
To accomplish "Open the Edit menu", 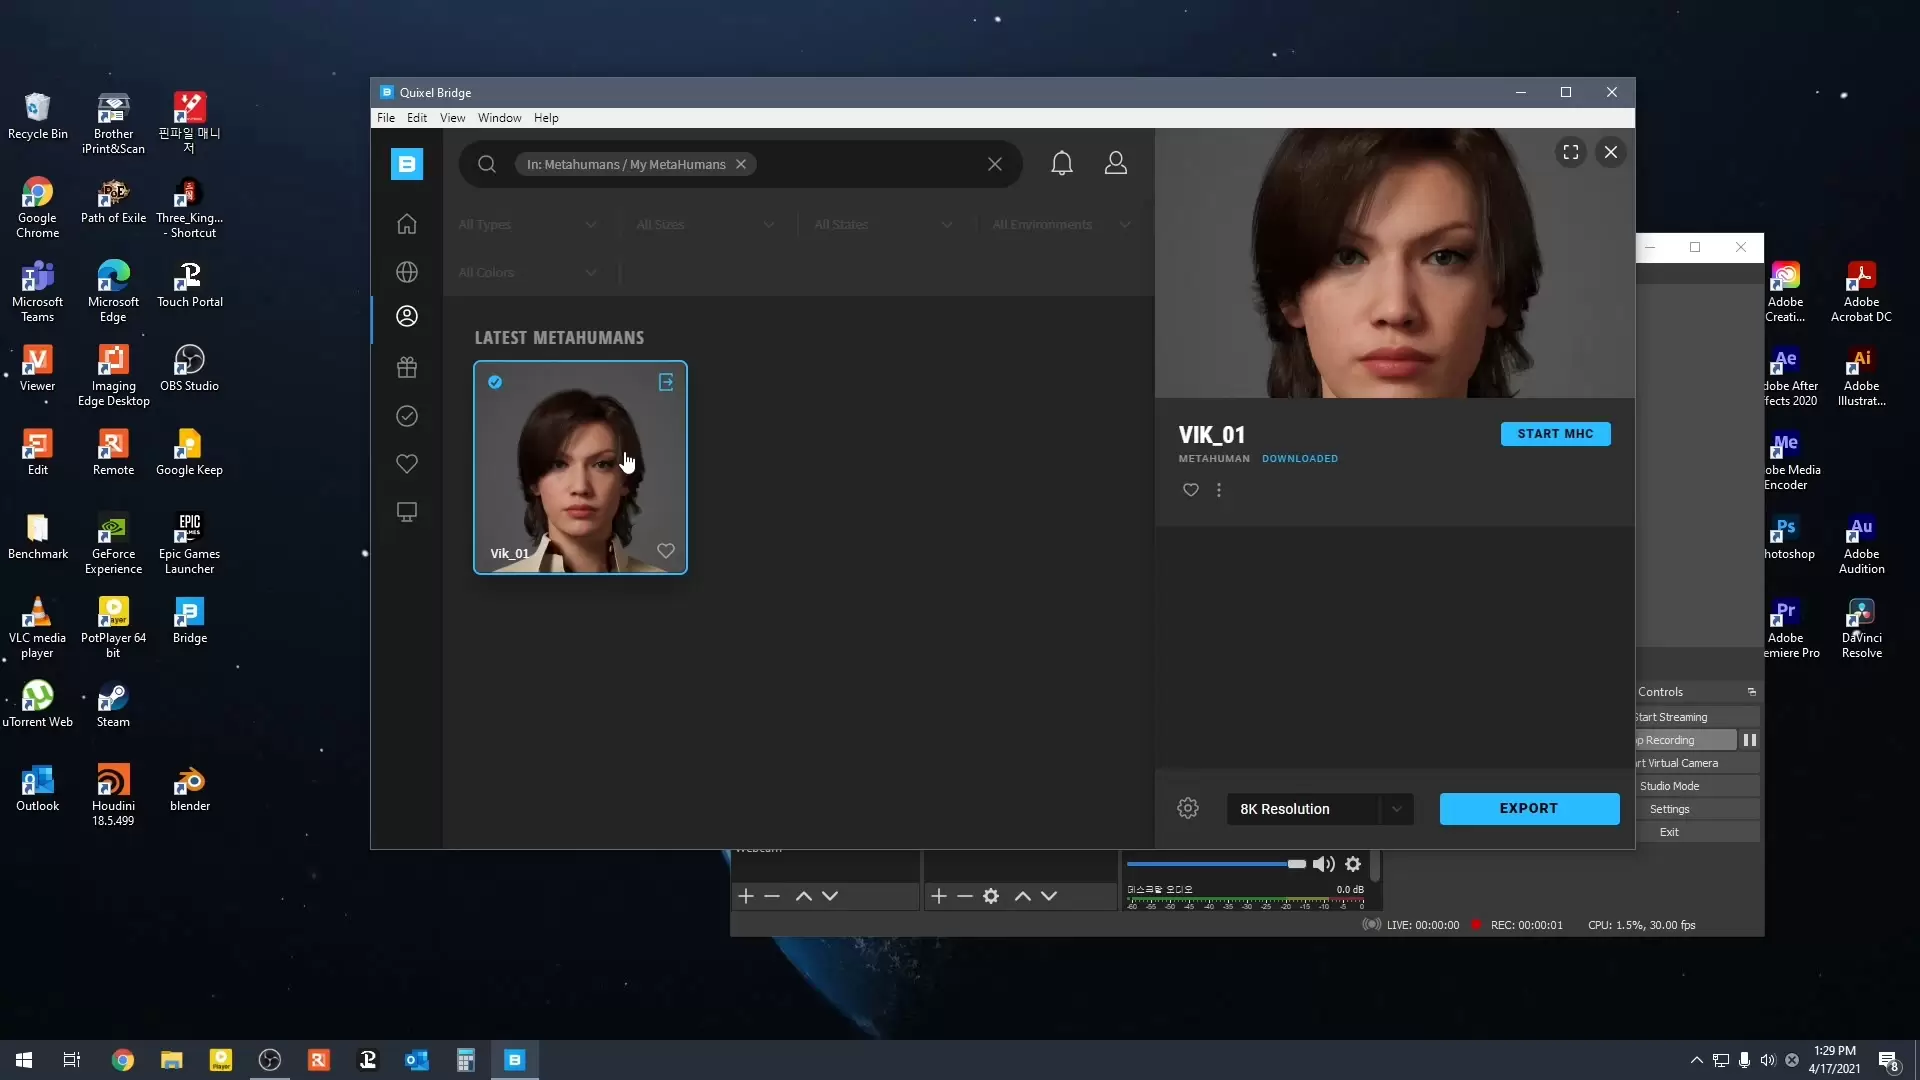I will click(x=416, y=118).
